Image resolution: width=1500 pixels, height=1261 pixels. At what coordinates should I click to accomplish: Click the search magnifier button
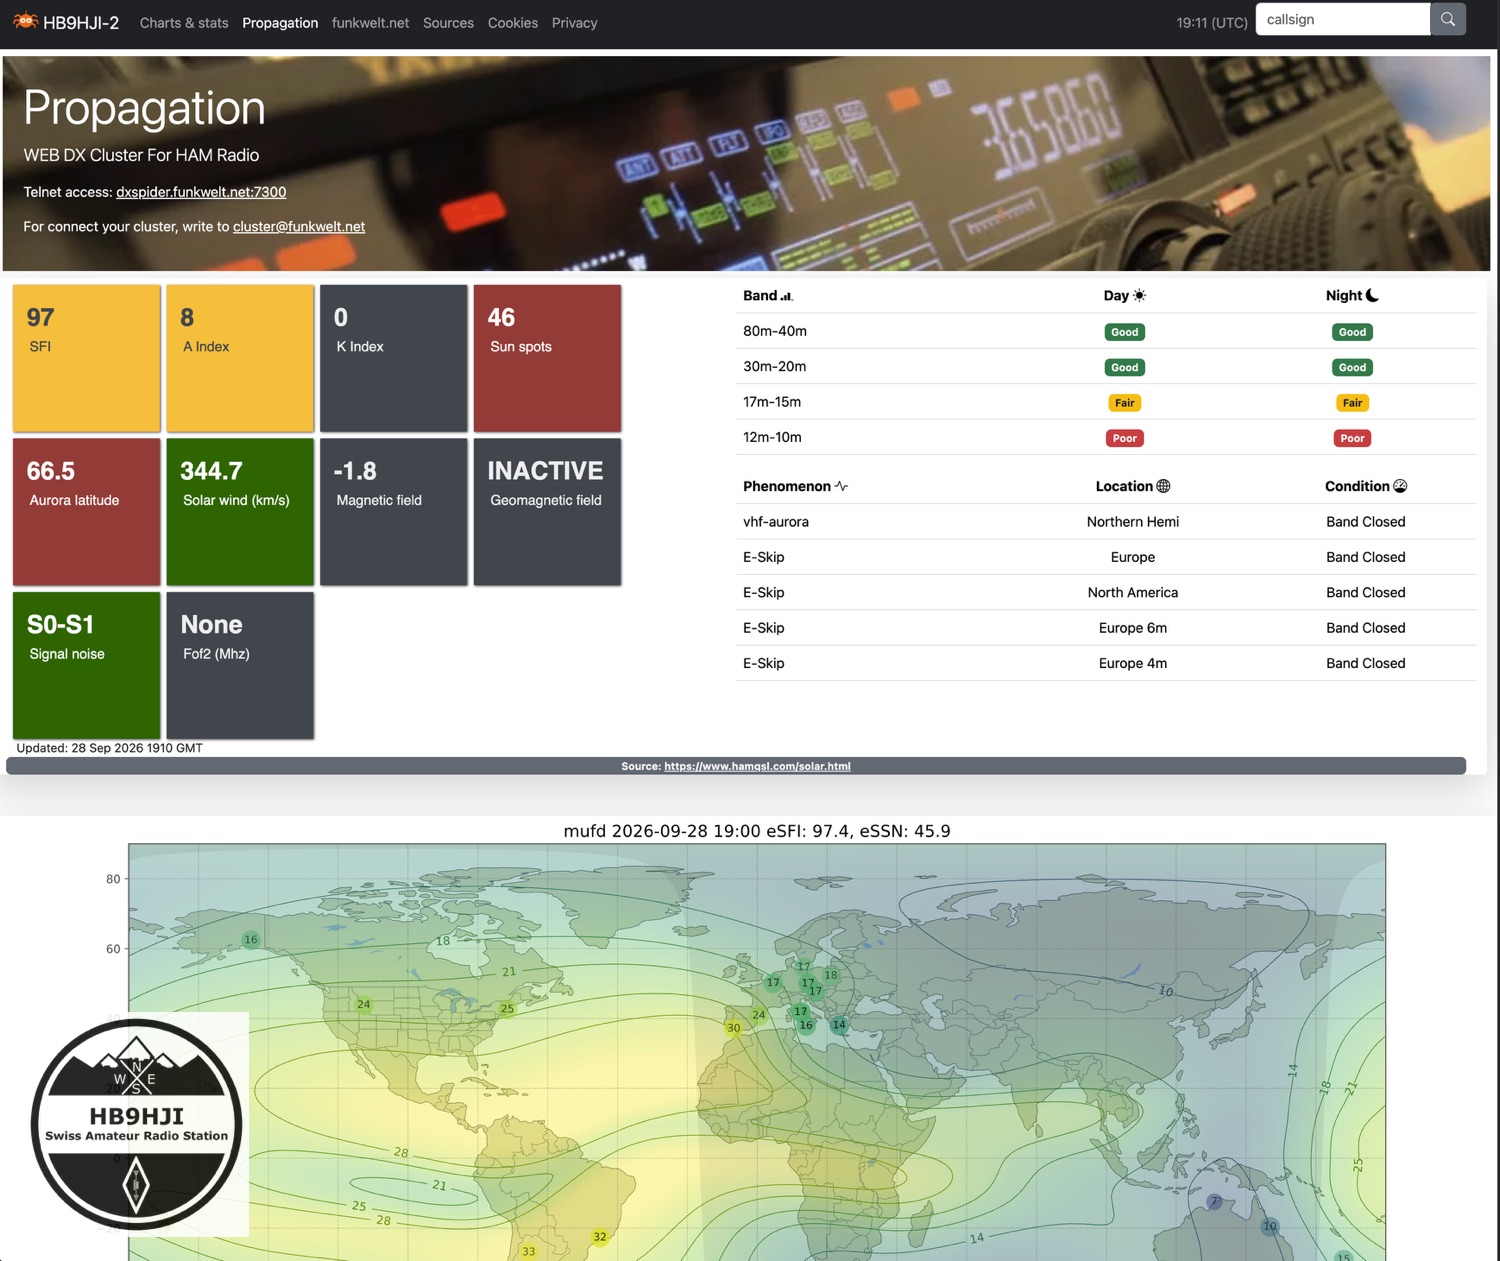pos(1447,19)
